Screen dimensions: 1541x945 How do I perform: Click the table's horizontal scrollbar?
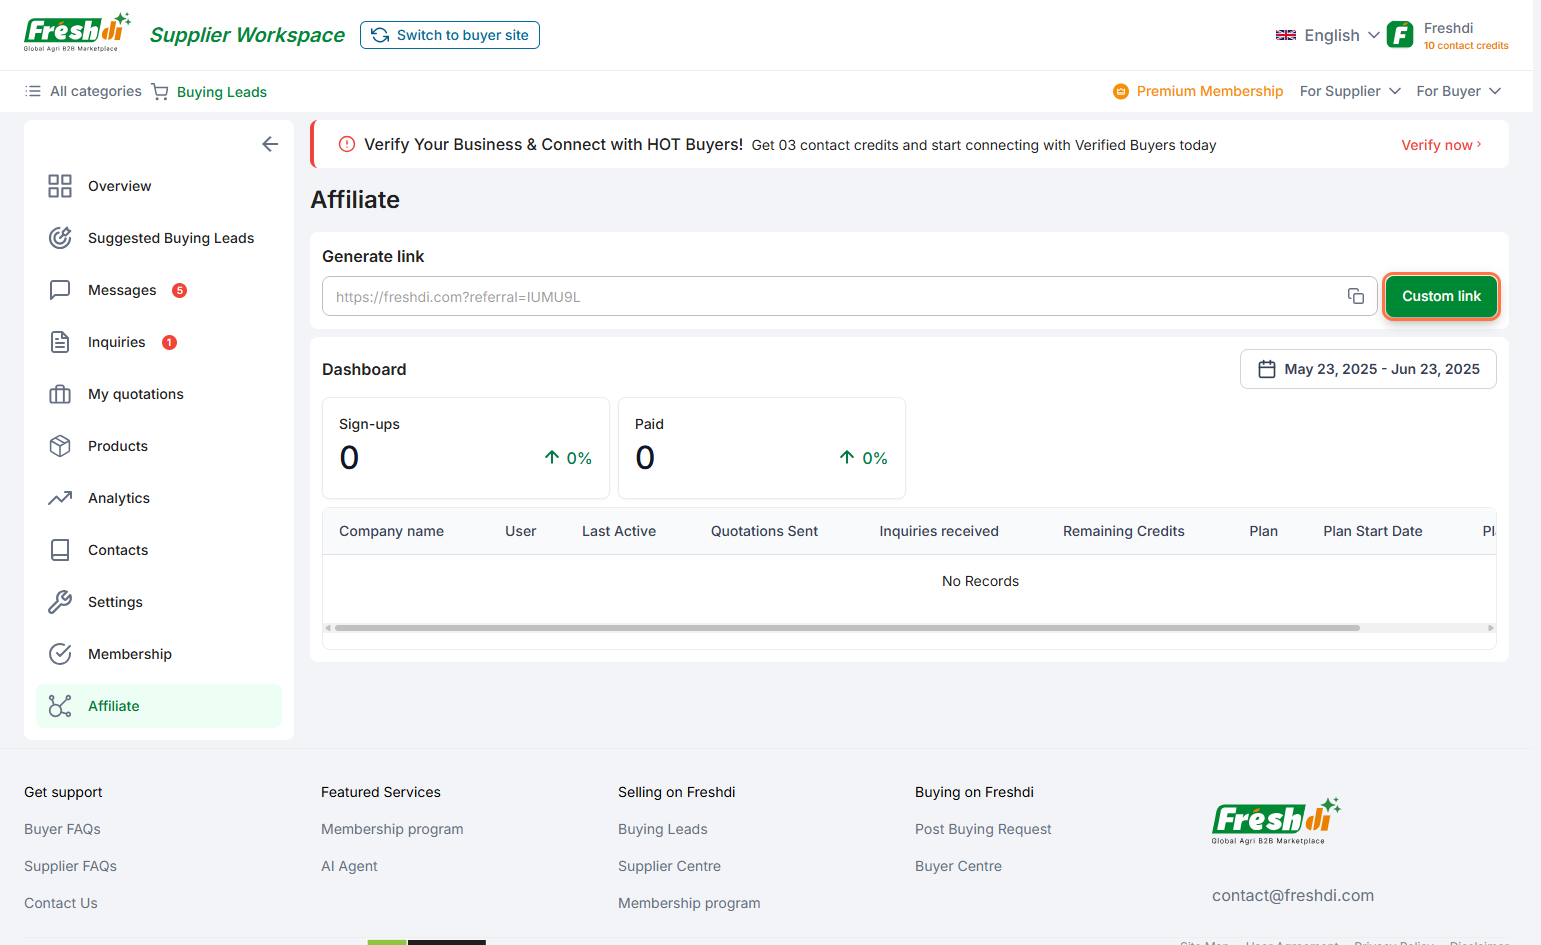[846, 628]
